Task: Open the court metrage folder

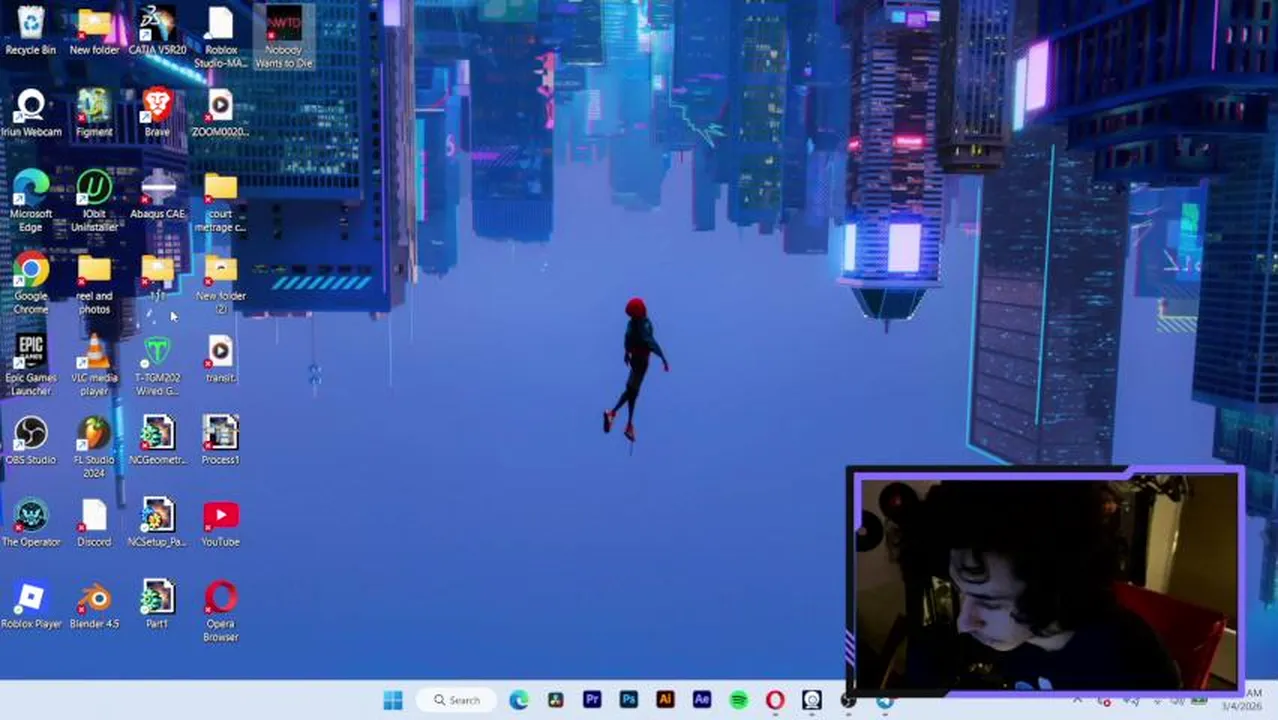Action: [x=221, y=202]
